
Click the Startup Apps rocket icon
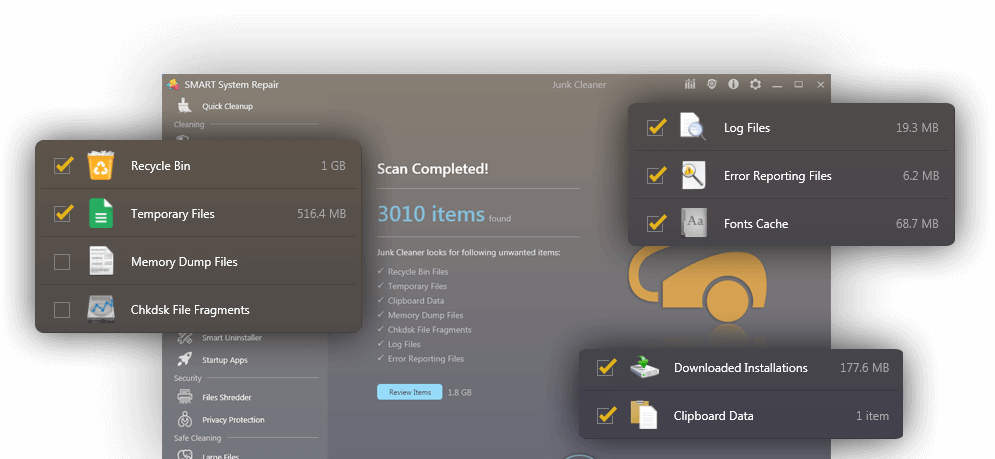point(184,359)
